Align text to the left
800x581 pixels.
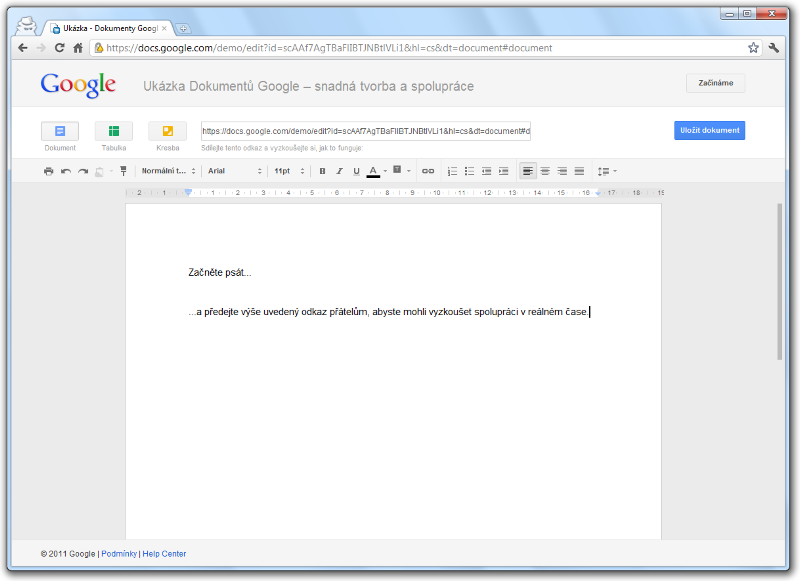click(x=528, y=171)
